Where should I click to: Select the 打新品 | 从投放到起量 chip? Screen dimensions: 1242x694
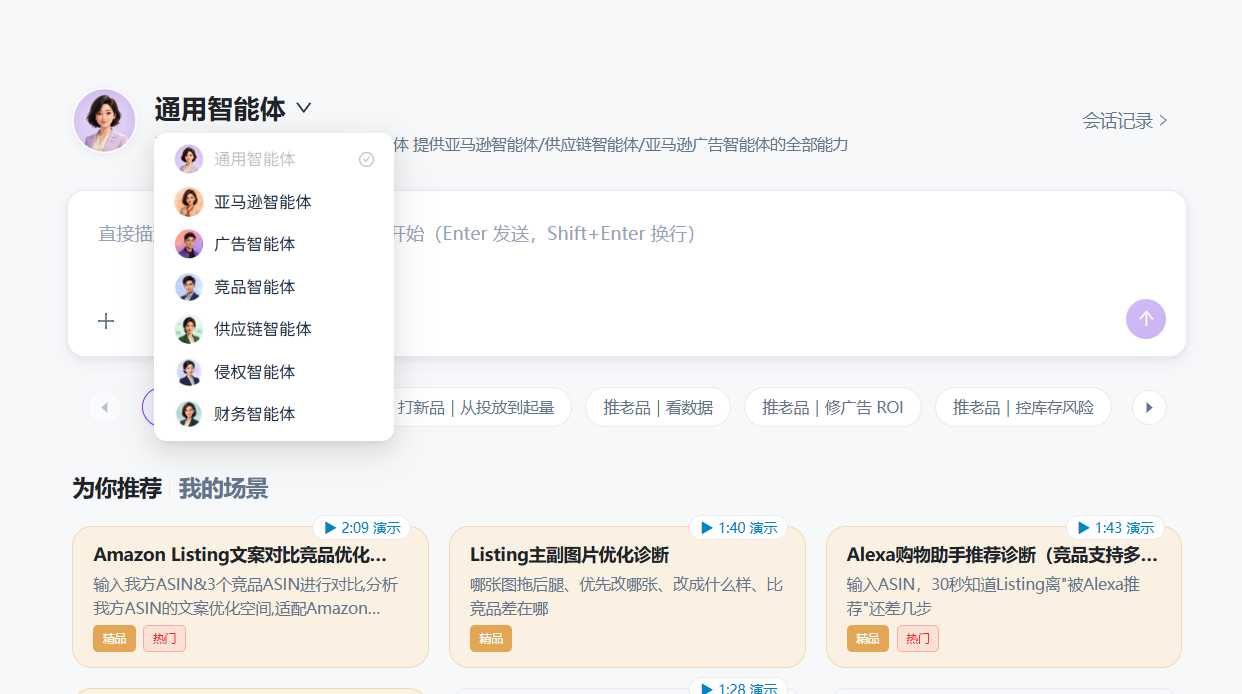pos(476,407)
